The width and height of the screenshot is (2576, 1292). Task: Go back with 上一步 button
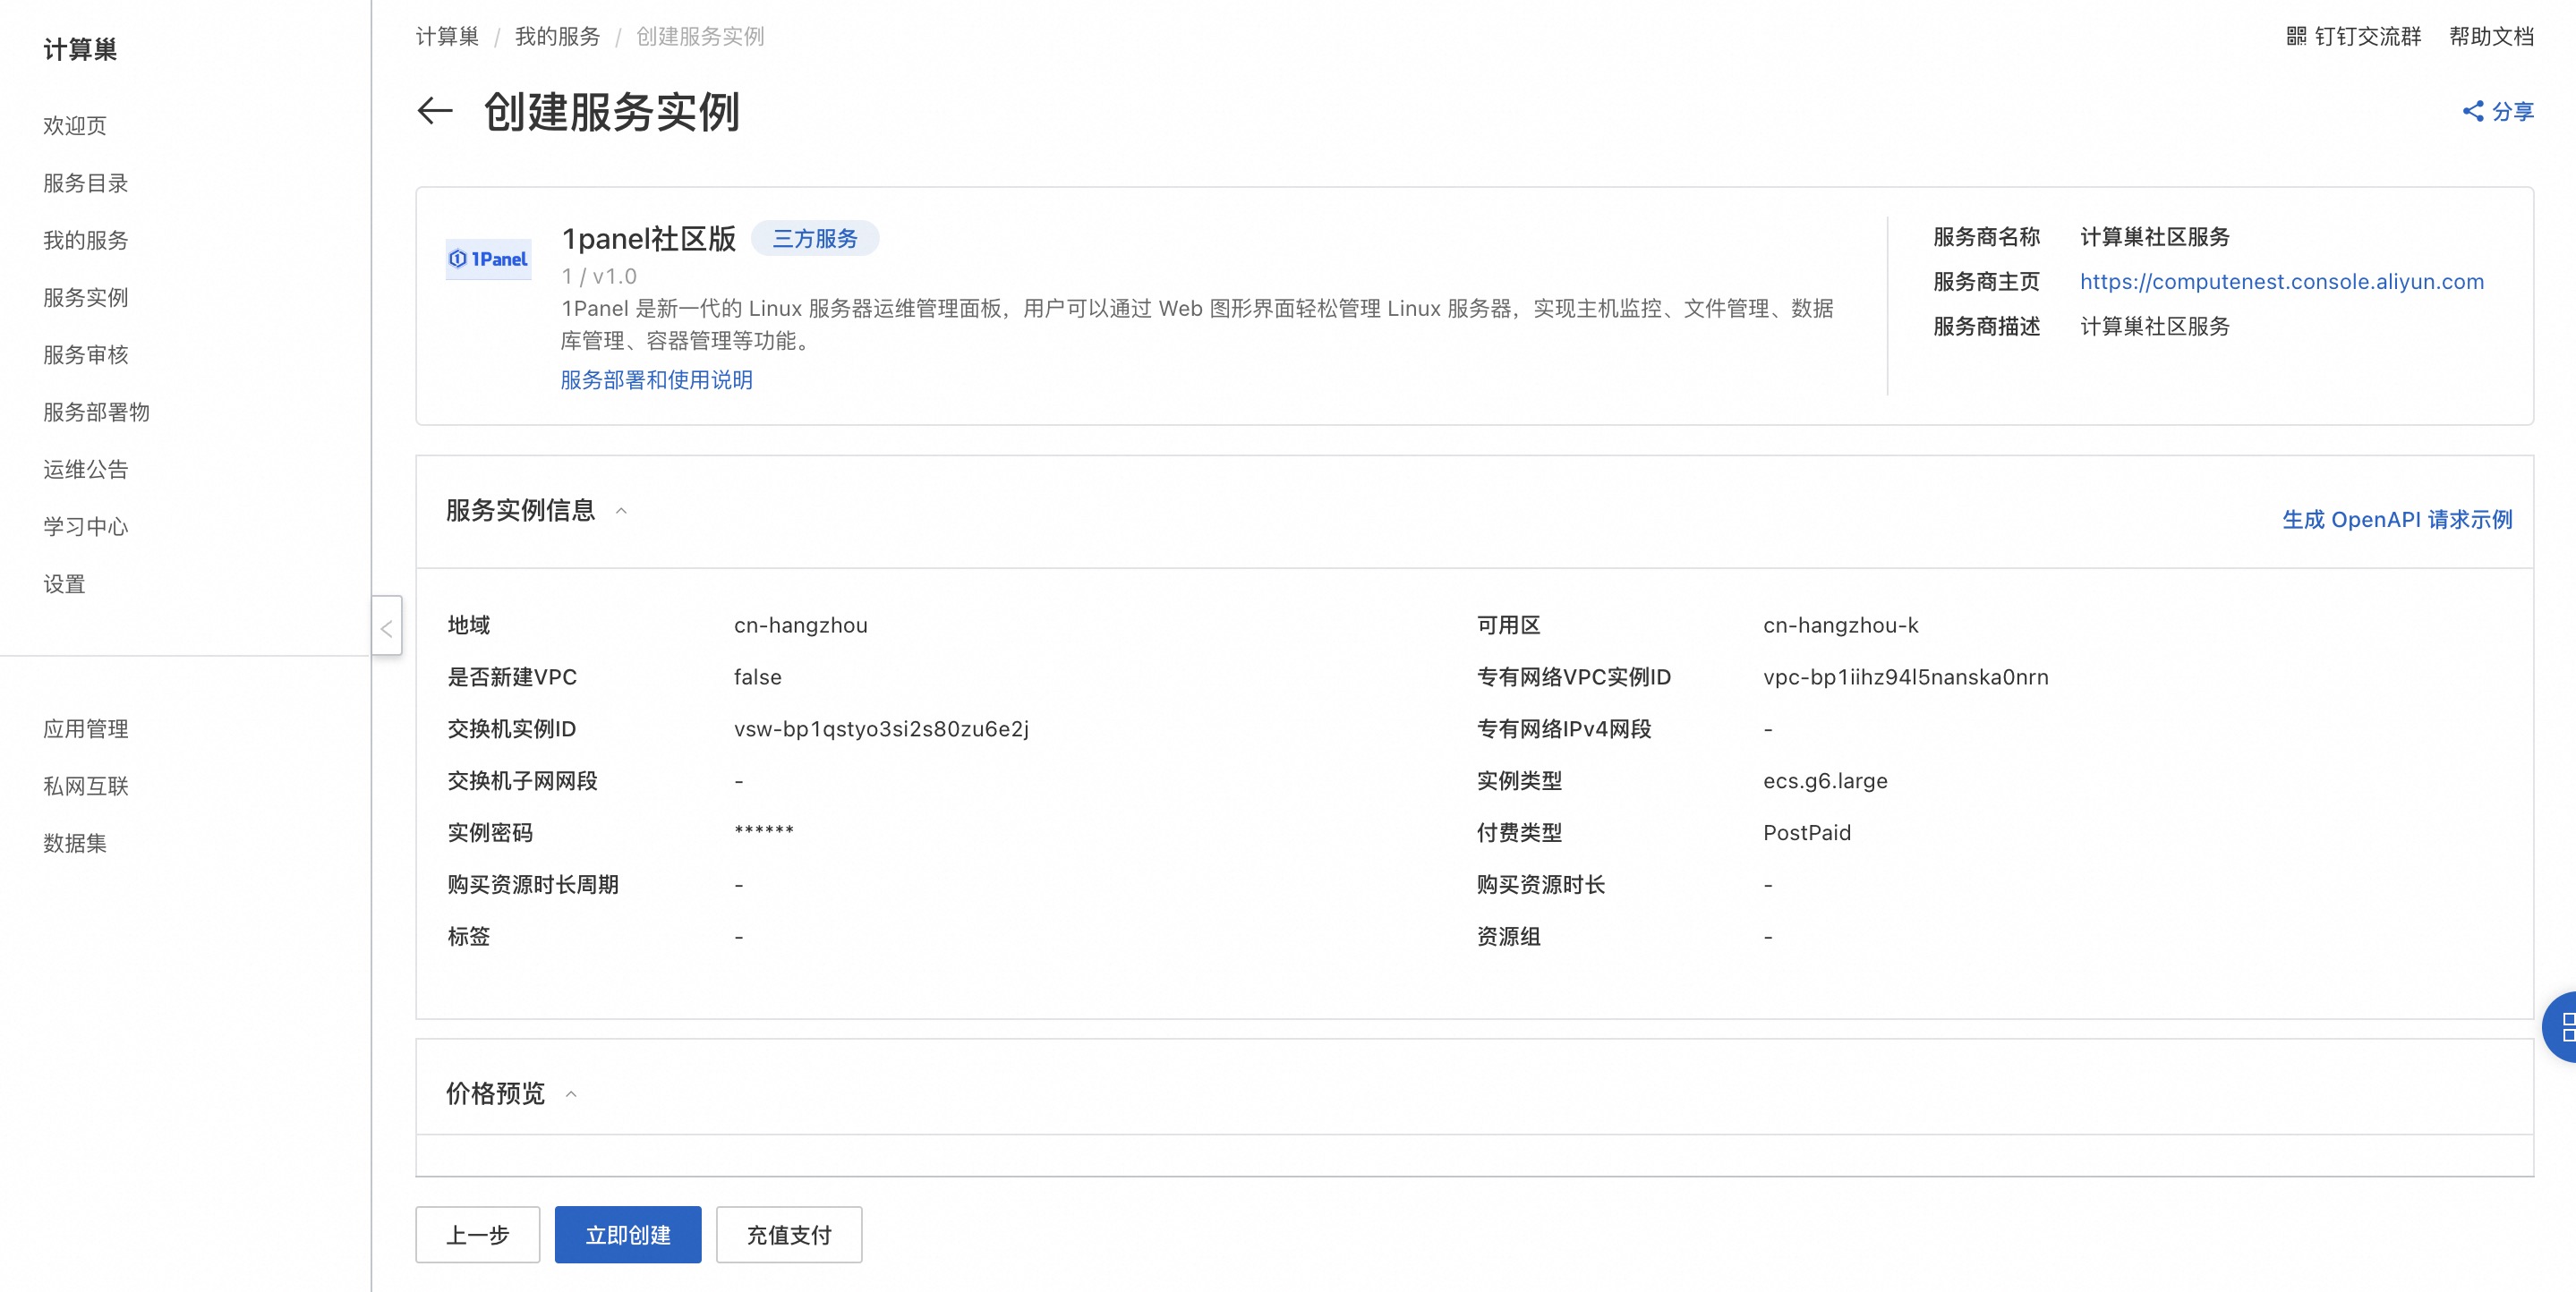pos(477,1235)
